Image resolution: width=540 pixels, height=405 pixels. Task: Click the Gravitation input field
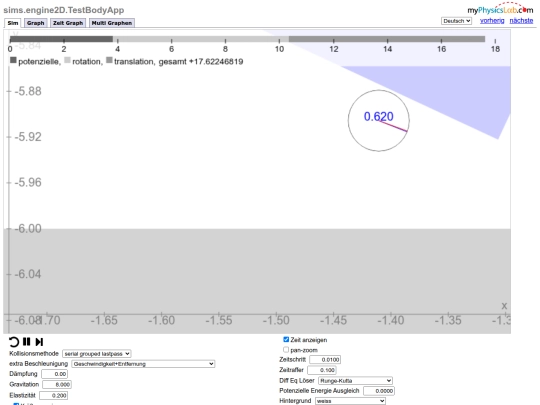[x=57, y=384]
